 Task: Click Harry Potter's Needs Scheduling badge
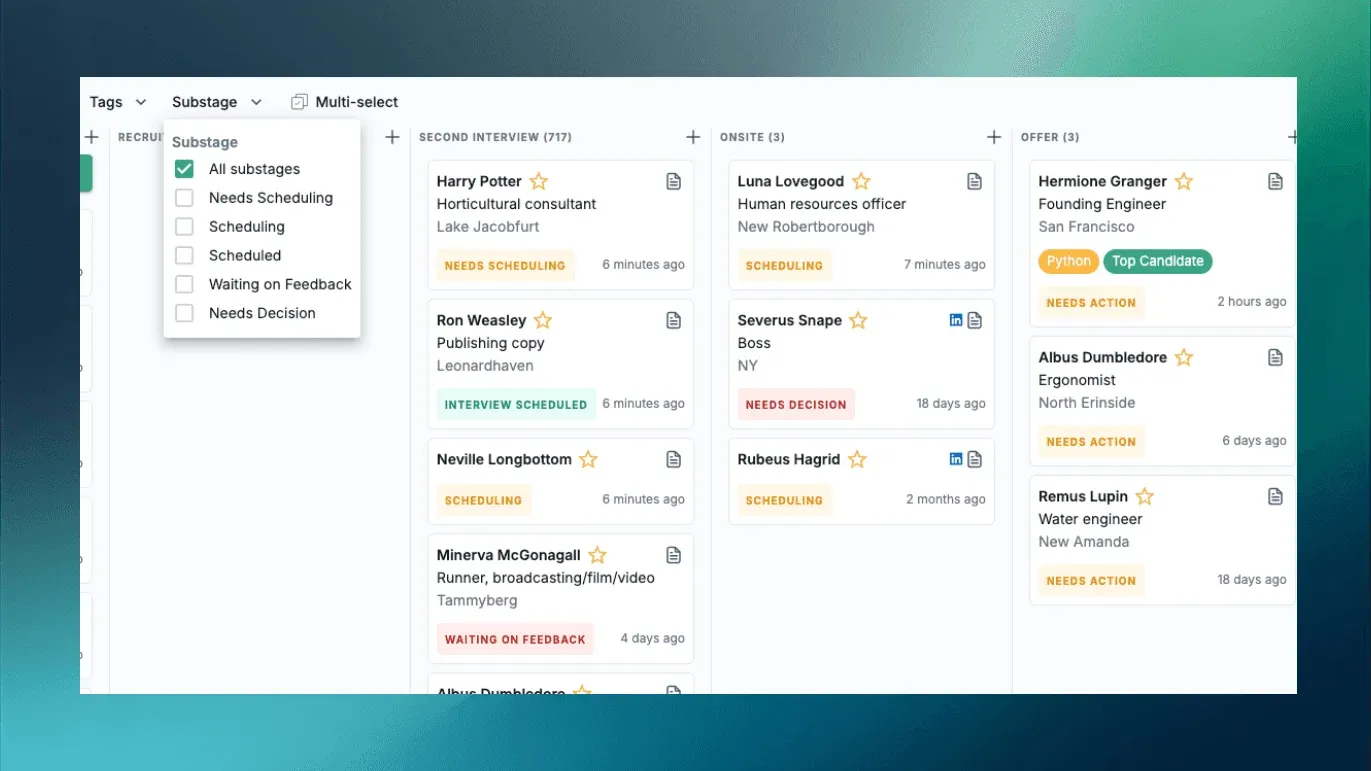click(505, 266)
